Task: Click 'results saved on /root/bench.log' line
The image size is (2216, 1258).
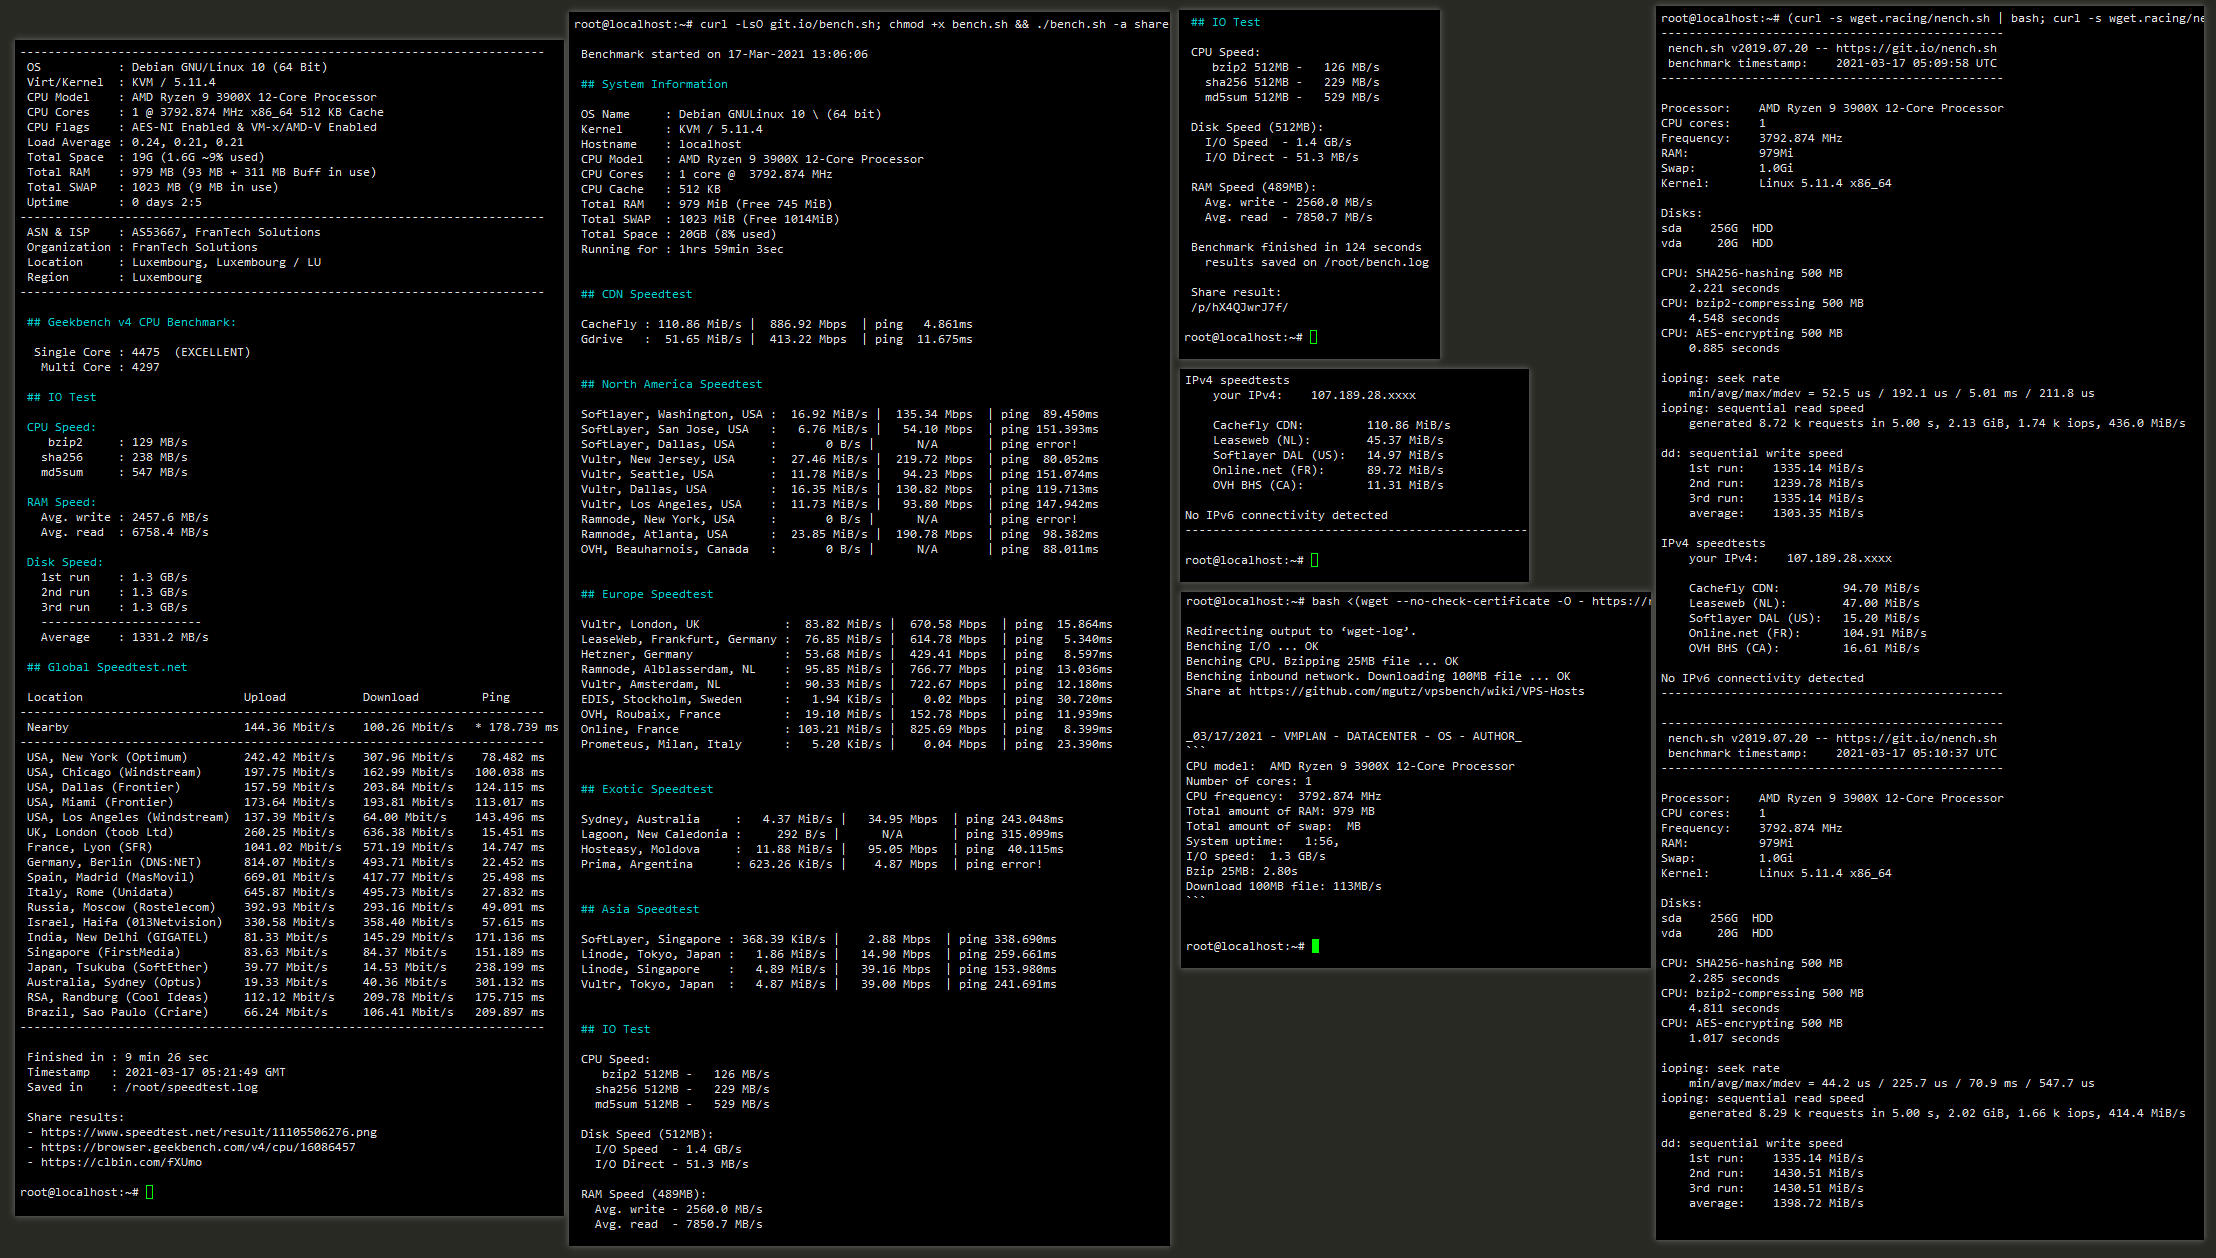Action: coord(1317,262)
